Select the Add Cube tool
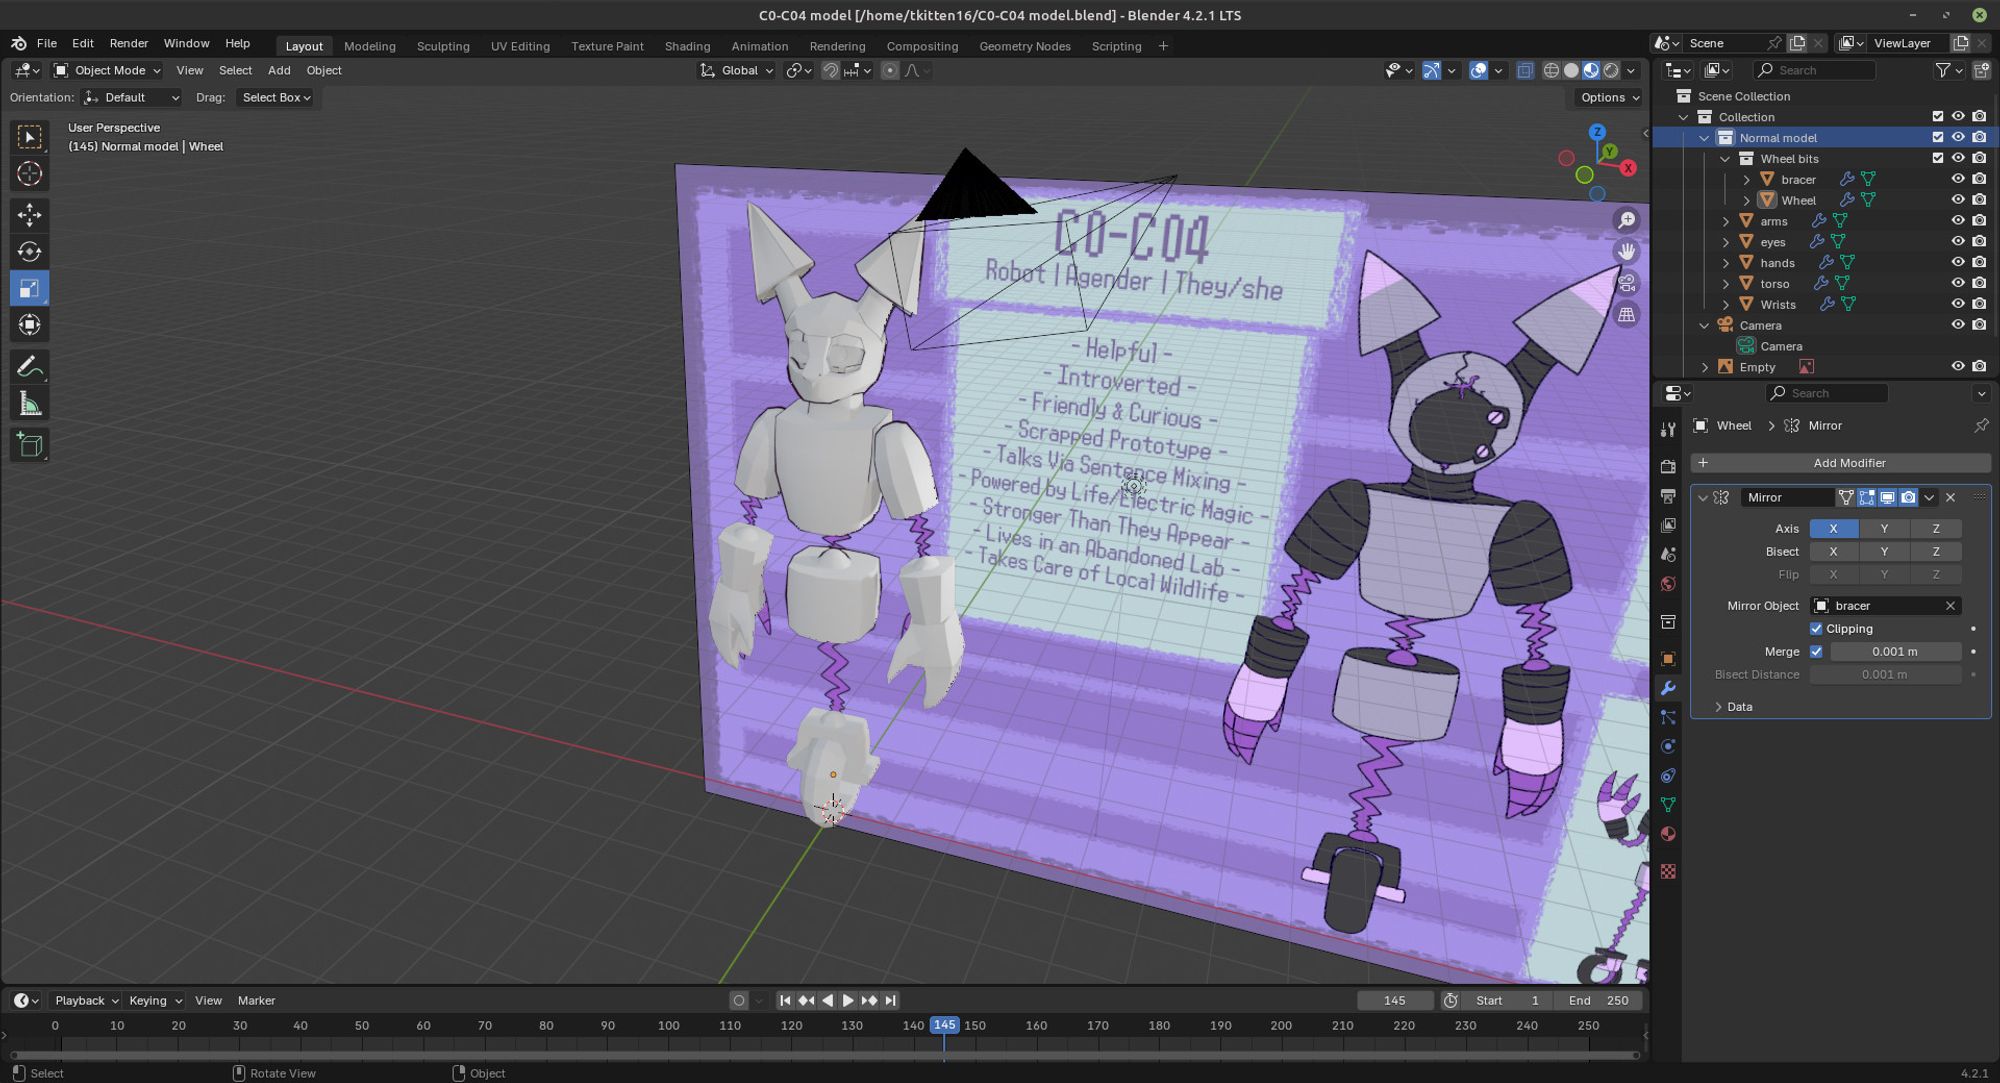2000x1083 pixels. click(29, 444)
